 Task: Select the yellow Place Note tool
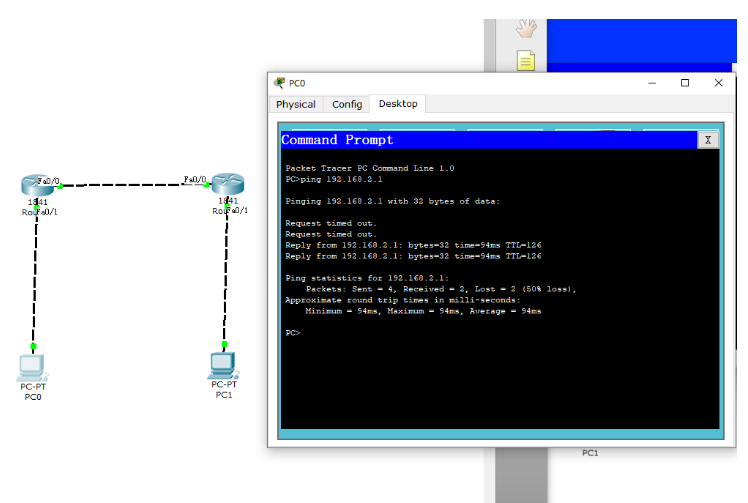(x=526, y=61)
